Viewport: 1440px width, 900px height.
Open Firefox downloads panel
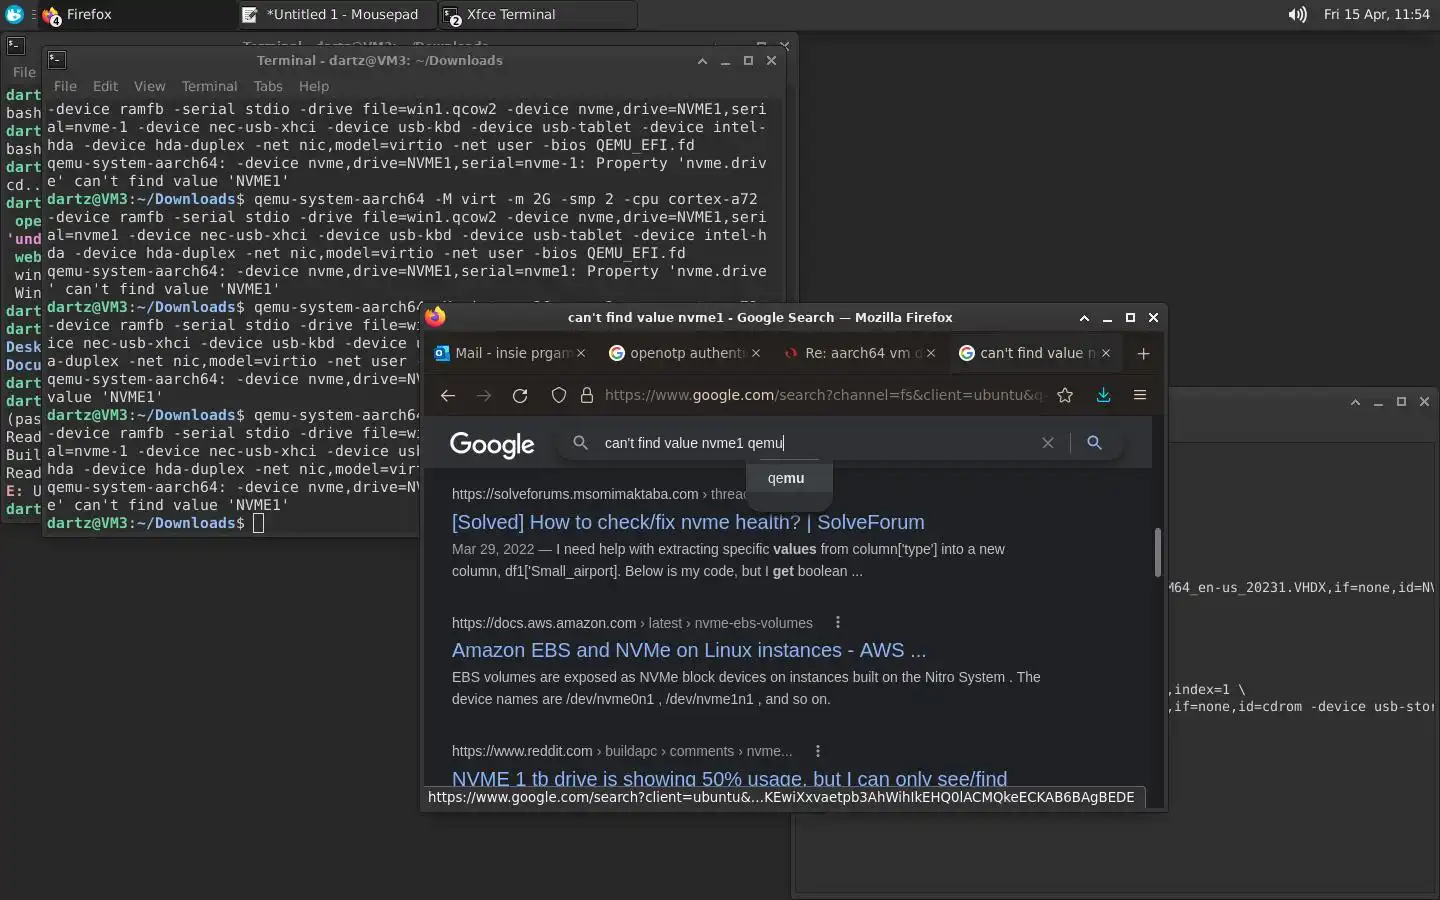[1103, 395]
